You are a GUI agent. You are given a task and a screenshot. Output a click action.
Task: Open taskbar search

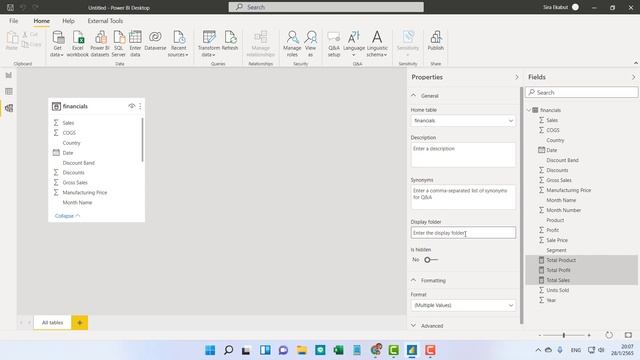click(229, 350)
